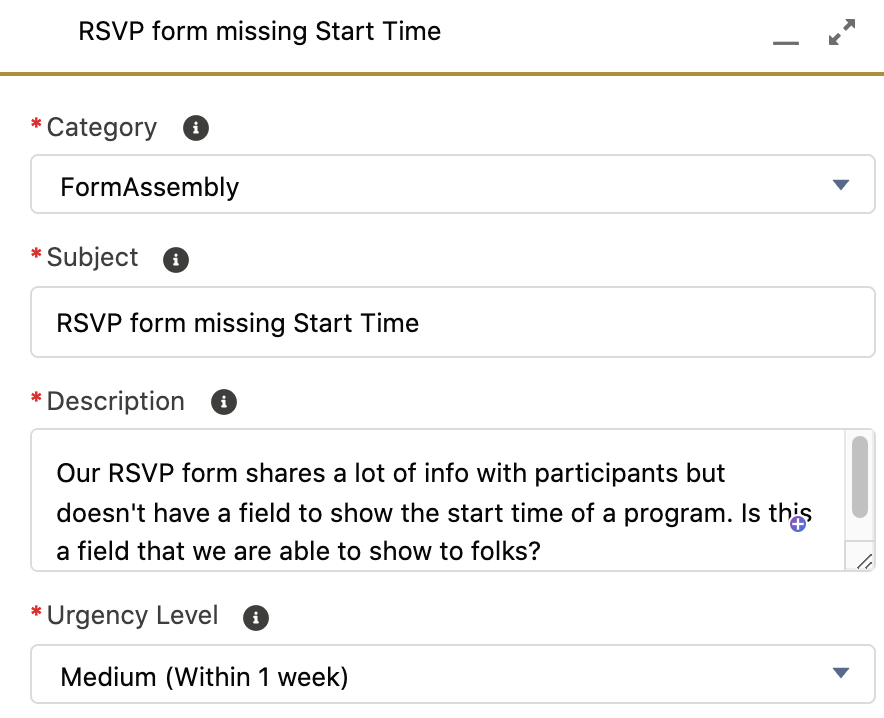The width and height of the screenshot is (884, 718).
Task: Click the Description textarea resize handle
Action: coord(864,561)
